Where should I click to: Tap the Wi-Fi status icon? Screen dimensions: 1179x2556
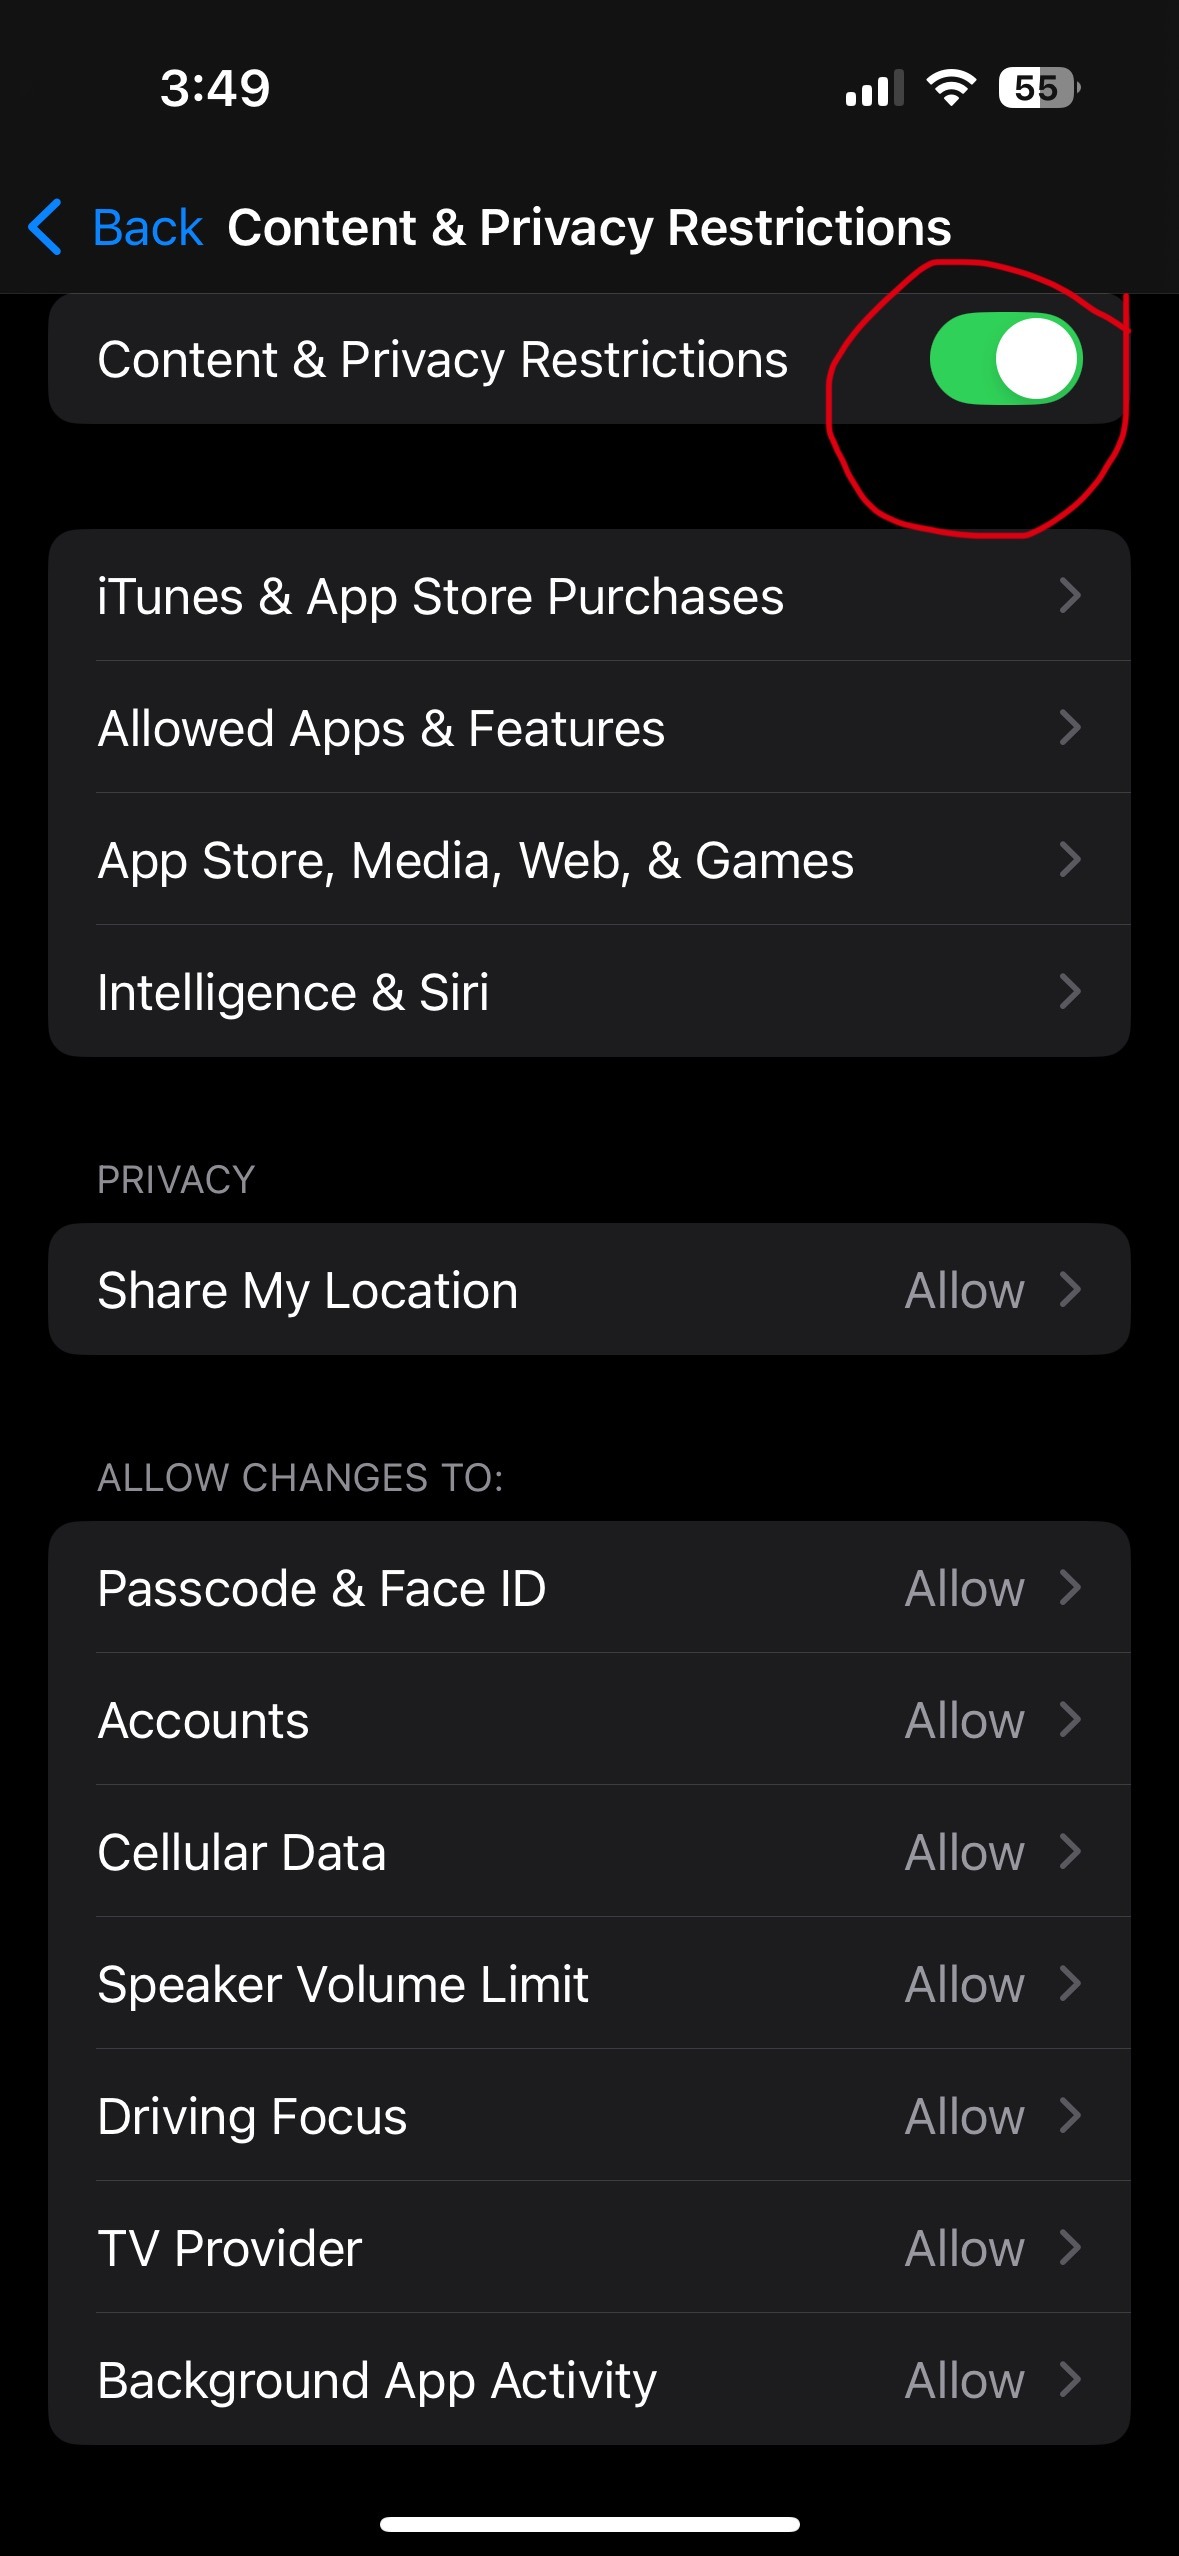(x=951, y=88)
